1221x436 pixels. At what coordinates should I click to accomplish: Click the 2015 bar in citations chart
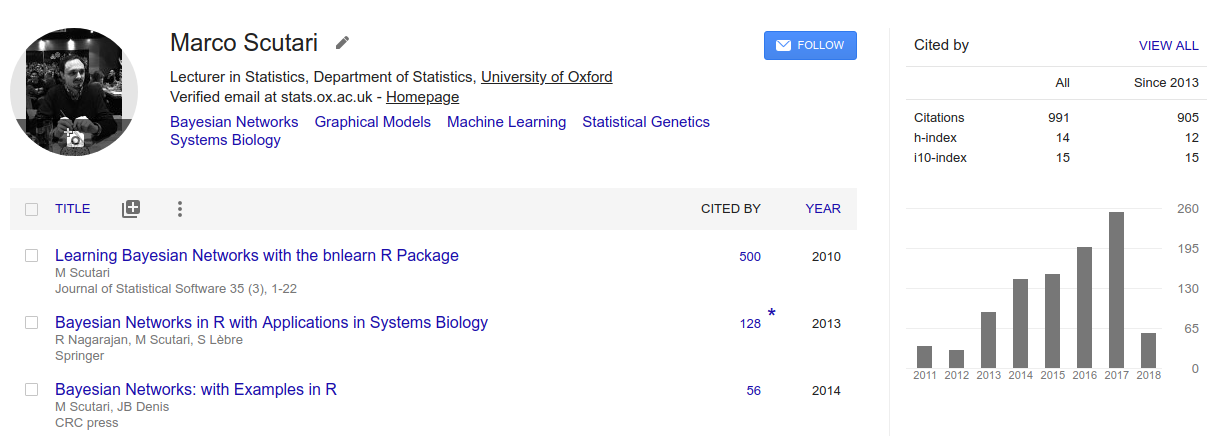coord(1052,321)
